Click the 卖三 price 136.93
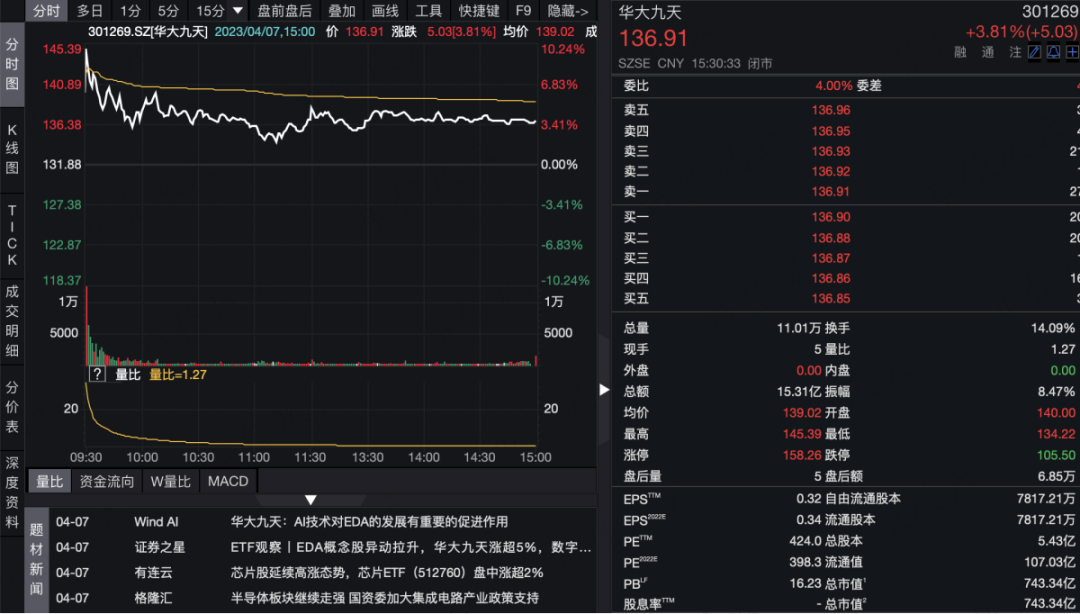The height and width of the screenshot is (614, 1080). pyautogui.click(x=831, y=151)
